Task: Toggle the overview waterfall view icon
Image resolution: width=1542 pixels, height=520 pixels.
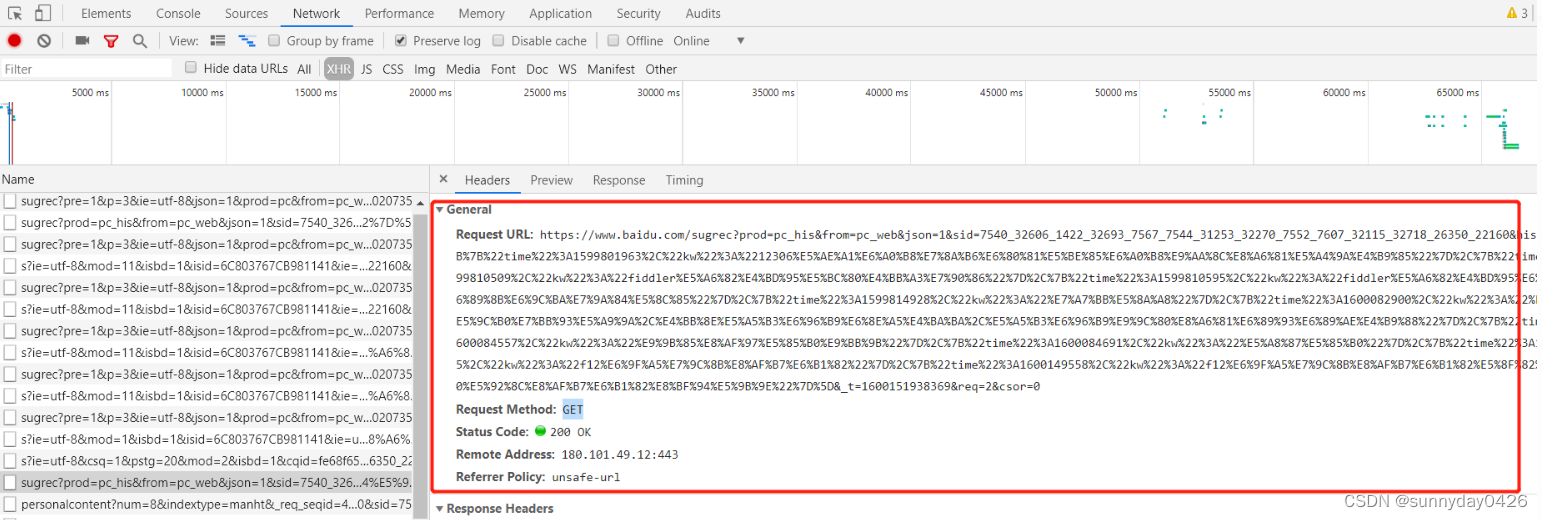Action: point(247,41)
